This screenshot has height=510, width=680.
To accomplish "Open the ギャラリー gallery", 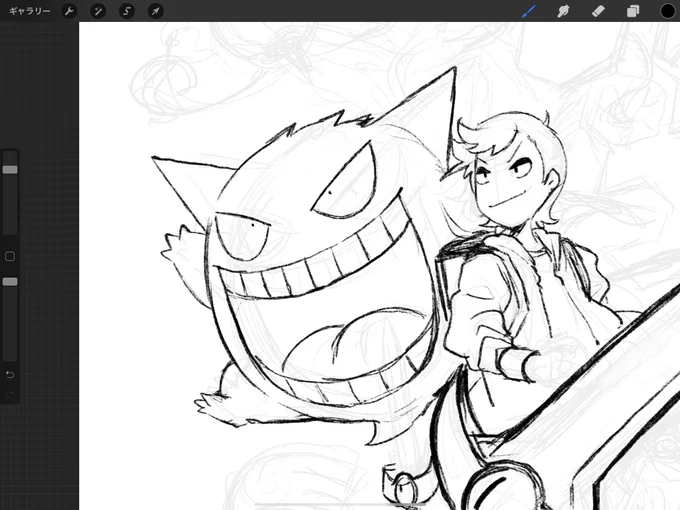I will pyautogui.click(x=29, y=11).
